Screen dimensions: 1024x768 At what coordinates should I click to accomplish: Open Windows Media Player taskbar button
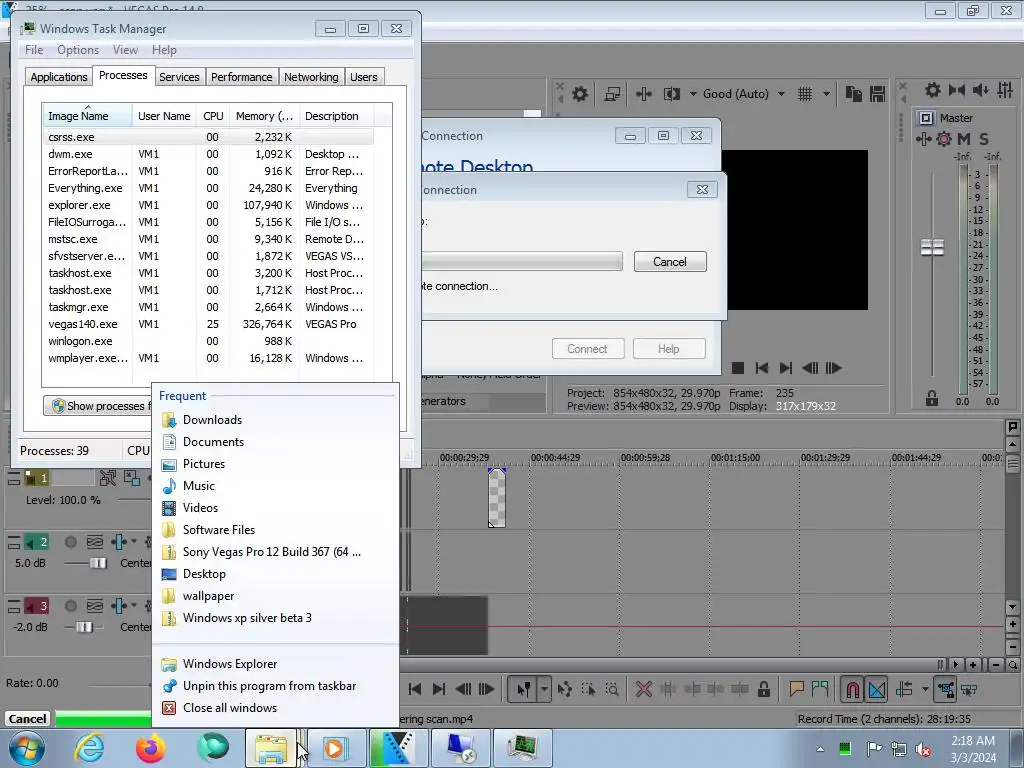336,748
